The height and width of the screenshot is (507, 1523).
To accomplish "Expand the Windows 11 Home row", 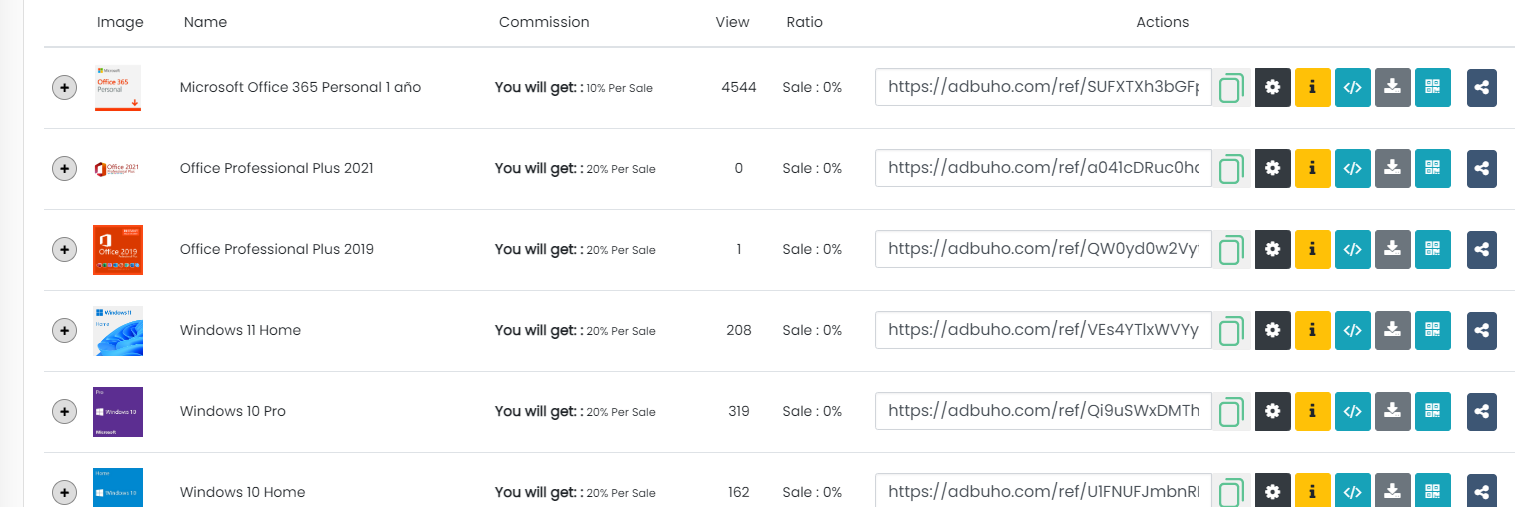I will 64,330.
